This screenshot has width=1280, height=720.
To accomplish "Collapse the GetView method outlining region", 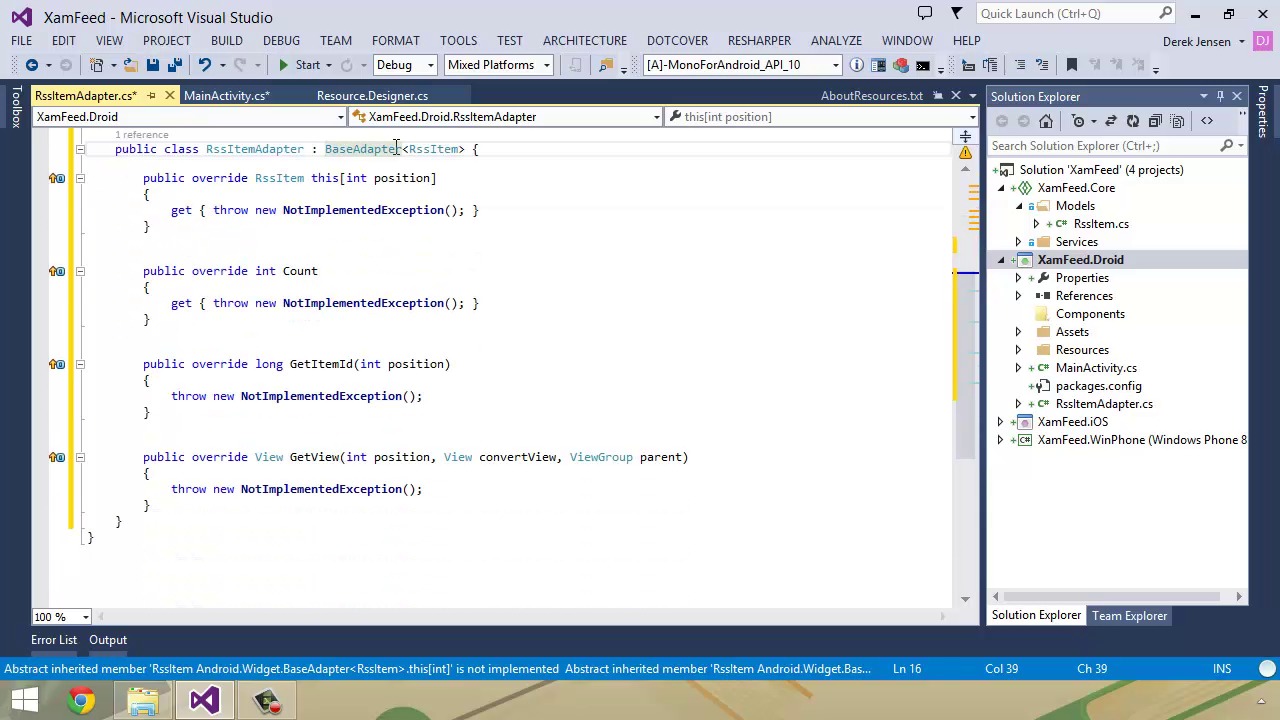I will tap(80, 457).
